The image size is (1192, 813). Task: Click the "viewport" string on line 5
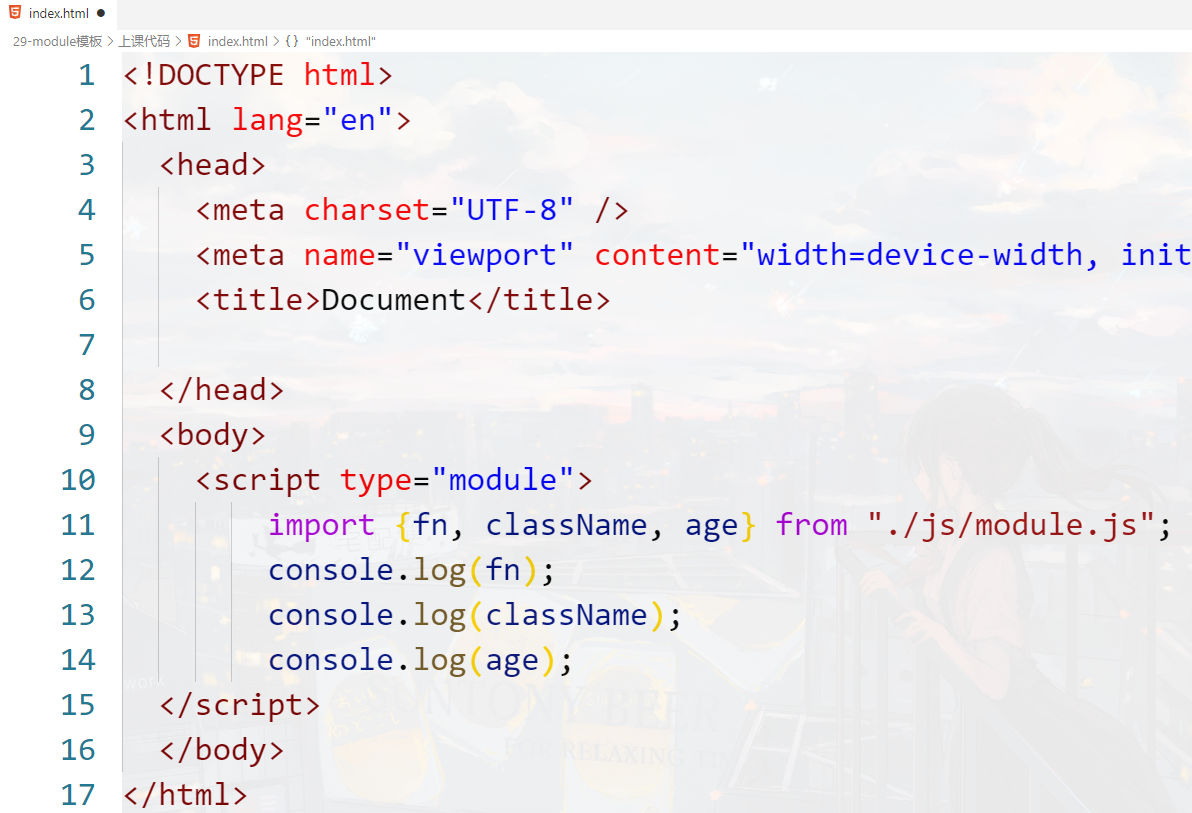pyautogui.click(x=484, y=255)
